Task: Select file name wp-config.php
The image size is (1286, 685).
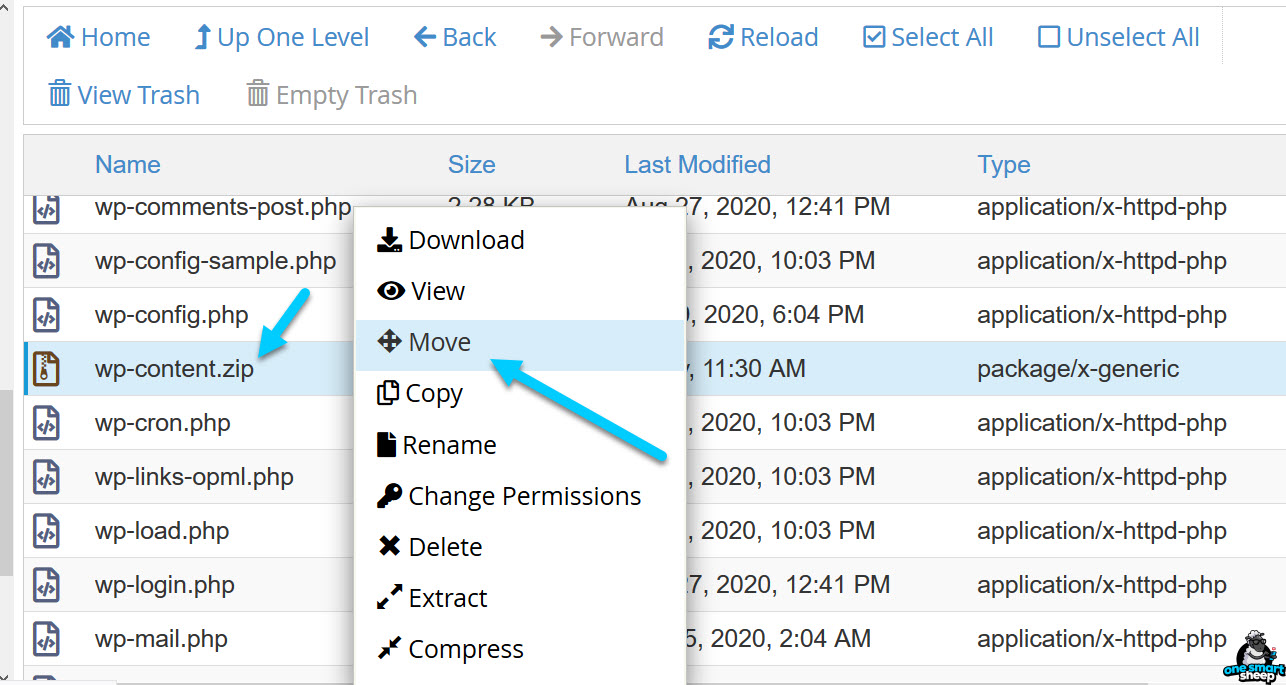Action: coord(171,315)
